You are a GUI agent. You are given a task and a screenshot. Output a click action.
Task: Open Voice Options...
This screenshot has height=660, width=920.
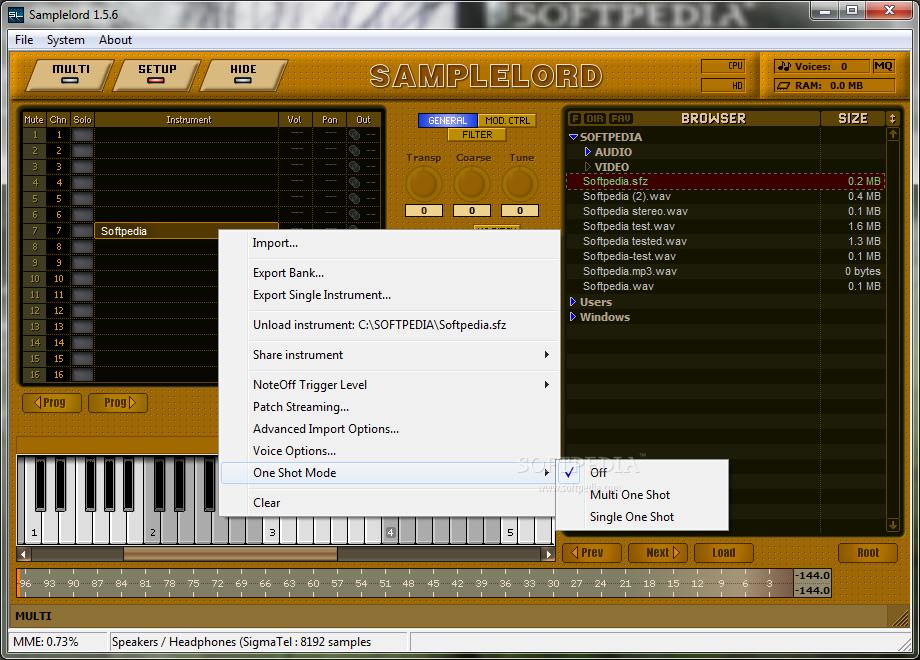pyautogui.click(x=387, y=451)
